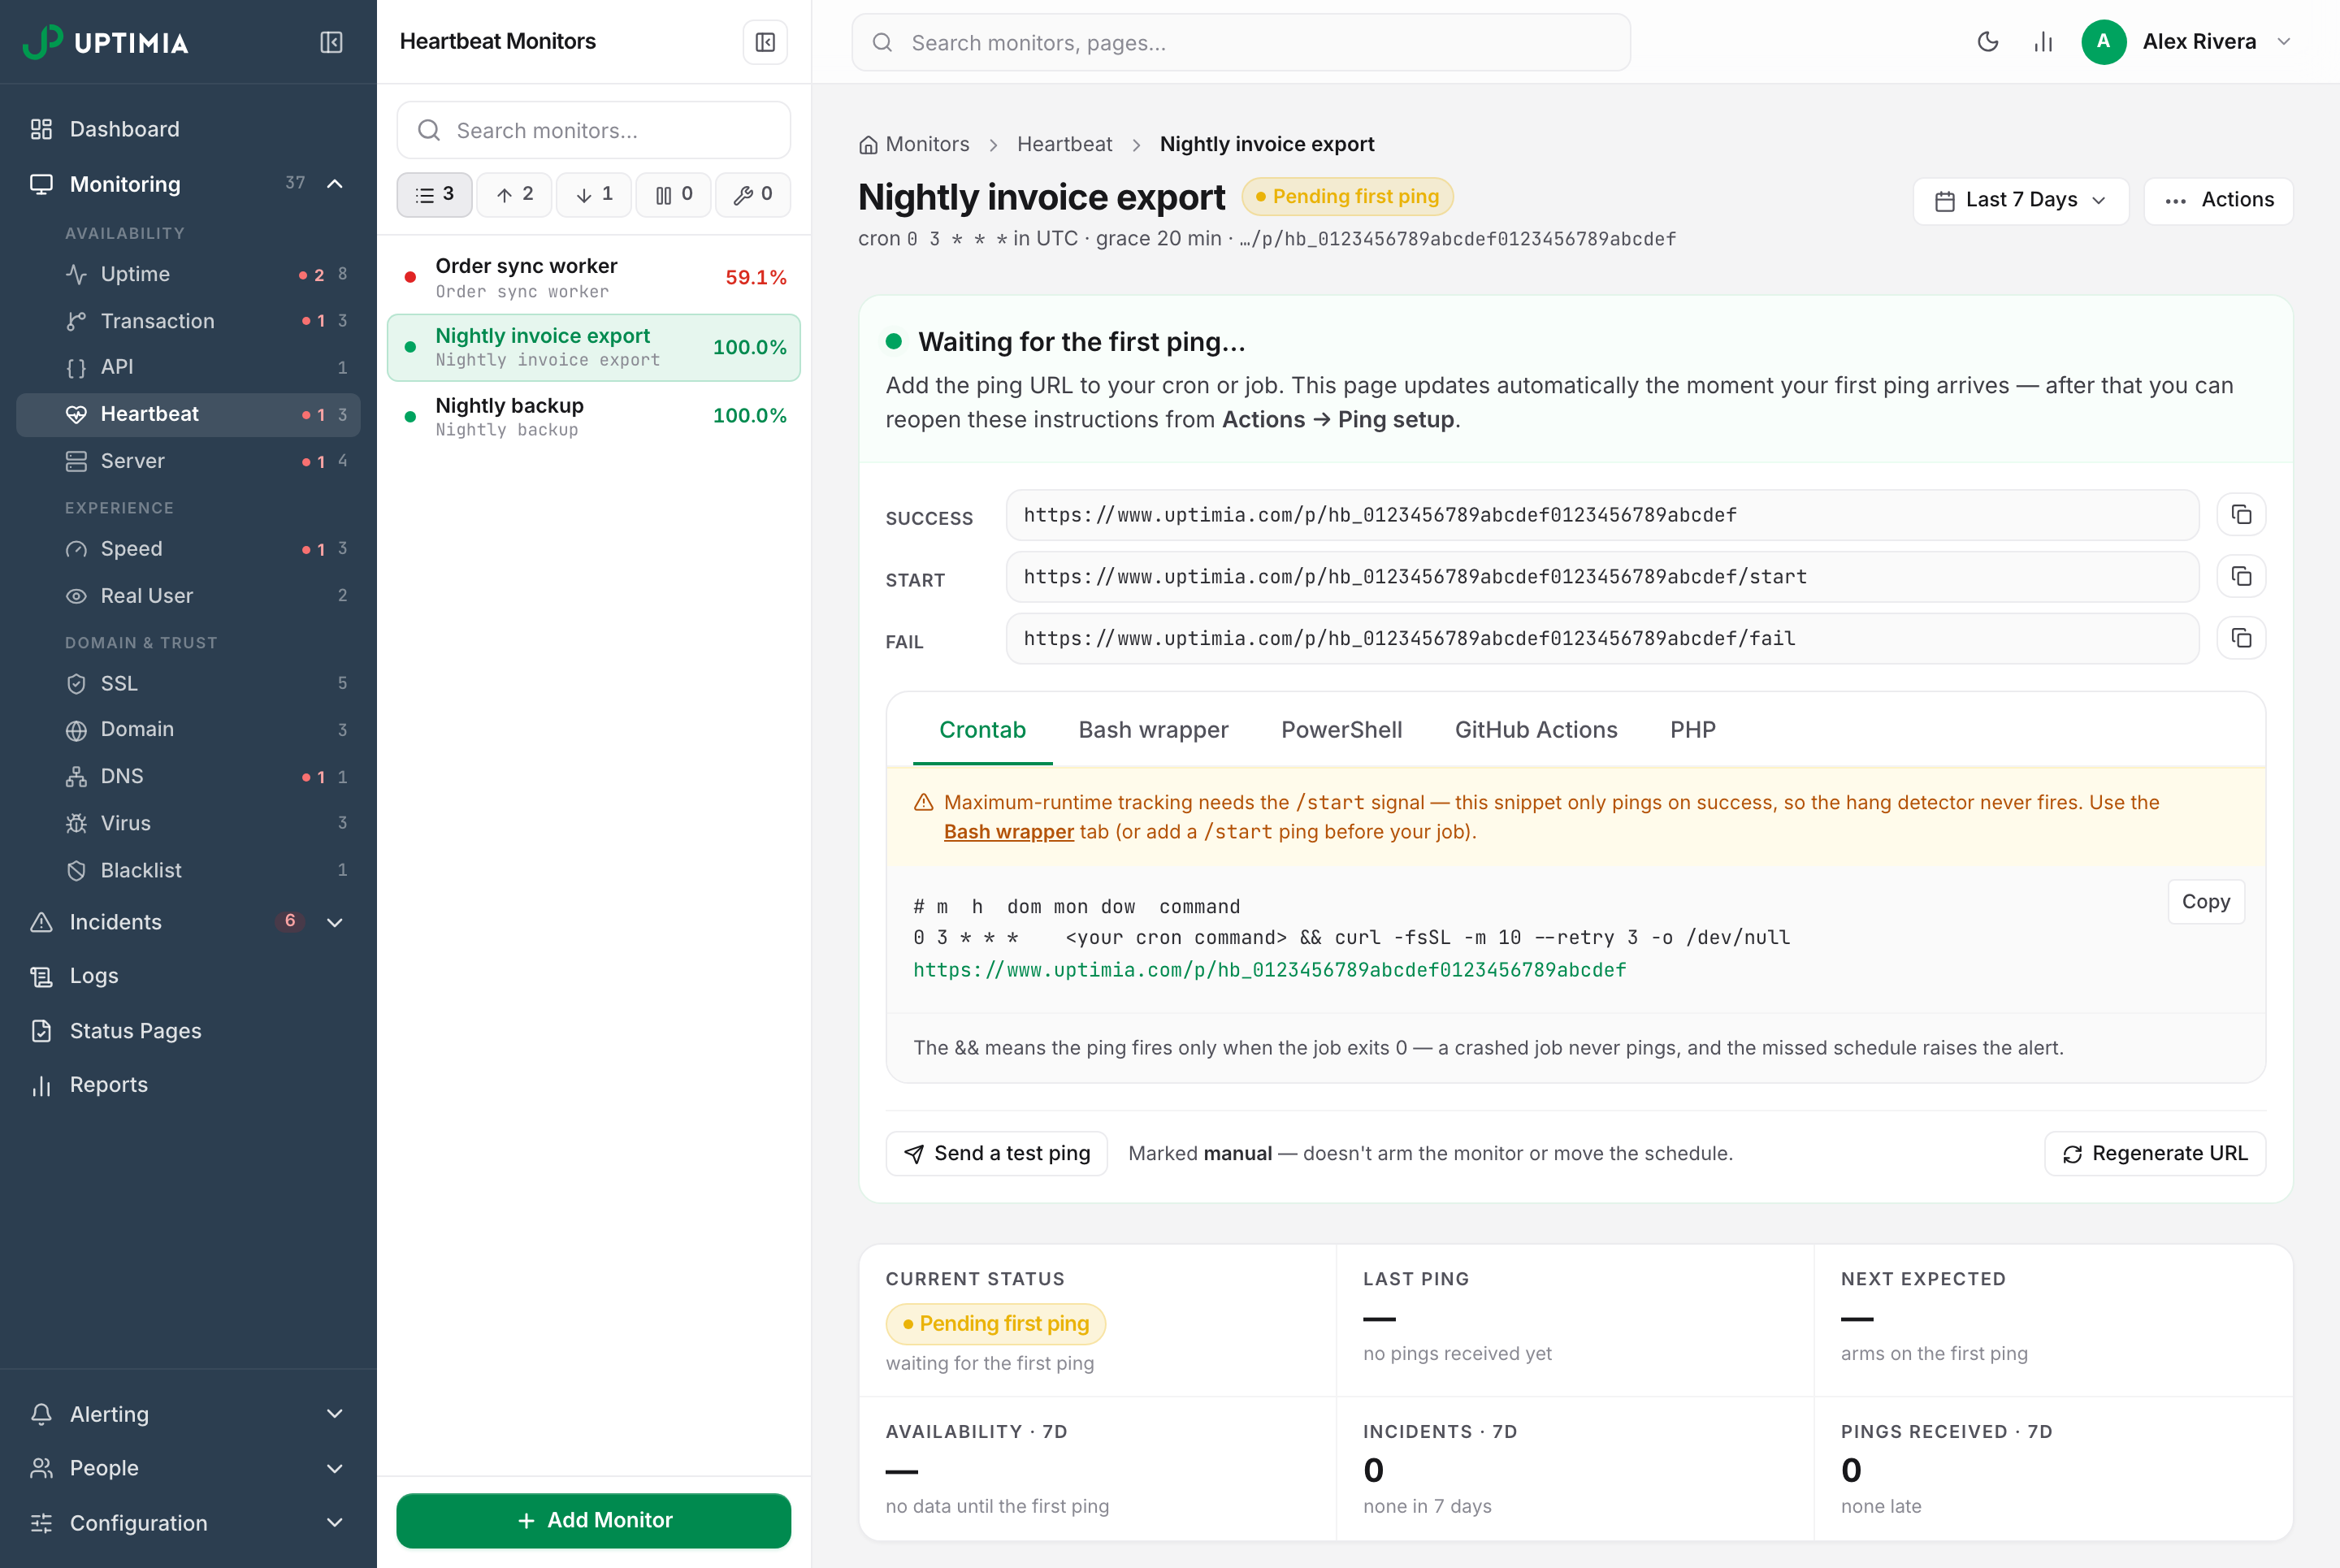Go to Monitors breadcrumb

pos(914,144)
